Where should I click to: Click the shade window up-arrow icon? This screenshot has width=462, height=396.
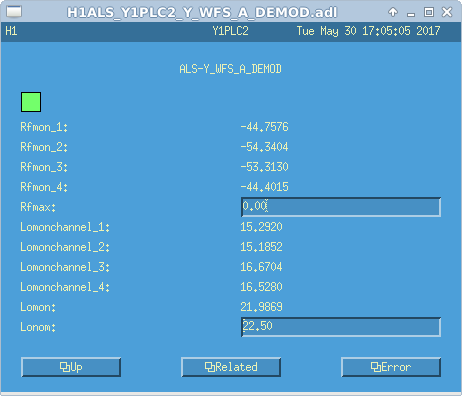tap(393, 12)
